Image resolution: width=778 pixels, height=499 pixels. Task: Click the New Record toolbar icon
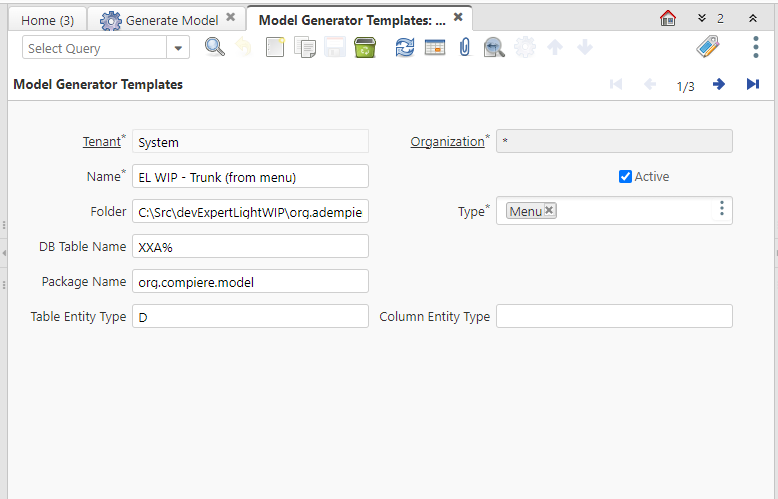click(275, 47)
